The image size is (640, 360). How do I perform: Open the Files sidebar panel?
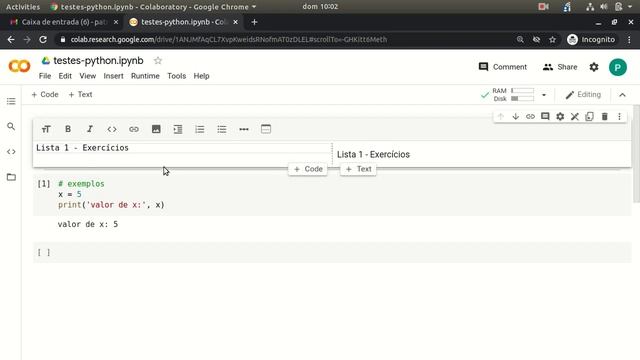tap(11, 177)
